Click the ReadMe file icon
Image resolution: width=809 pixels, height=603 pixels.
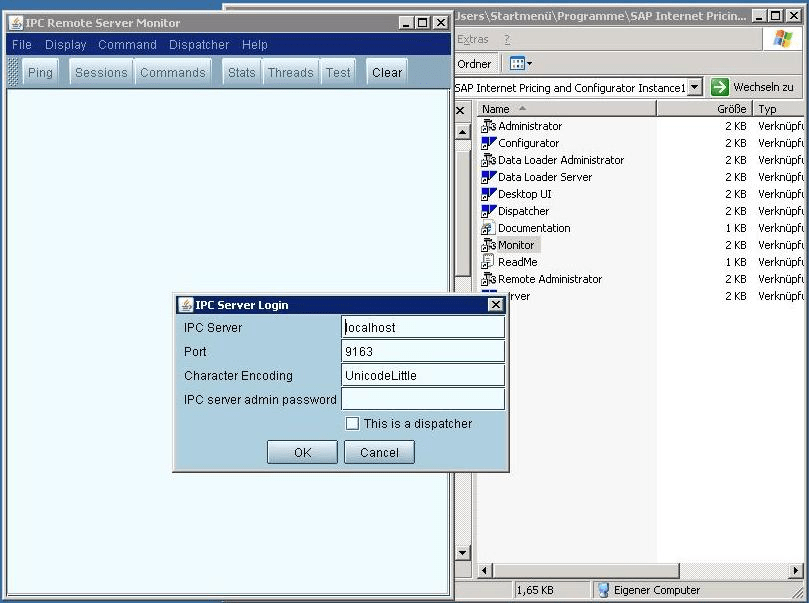[488, 262]
